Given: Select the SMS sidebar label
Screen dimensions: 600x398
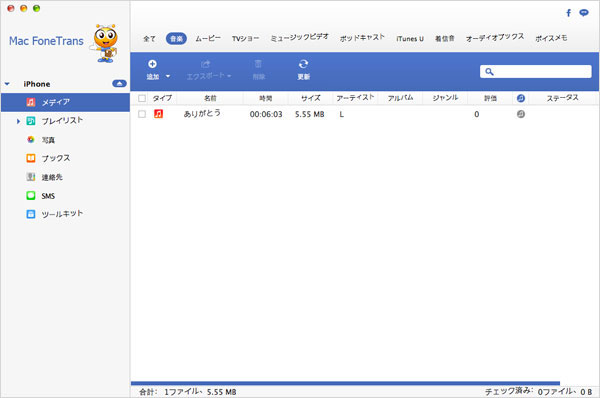Looking at the screenshot, I should click(x=48, y=196).
